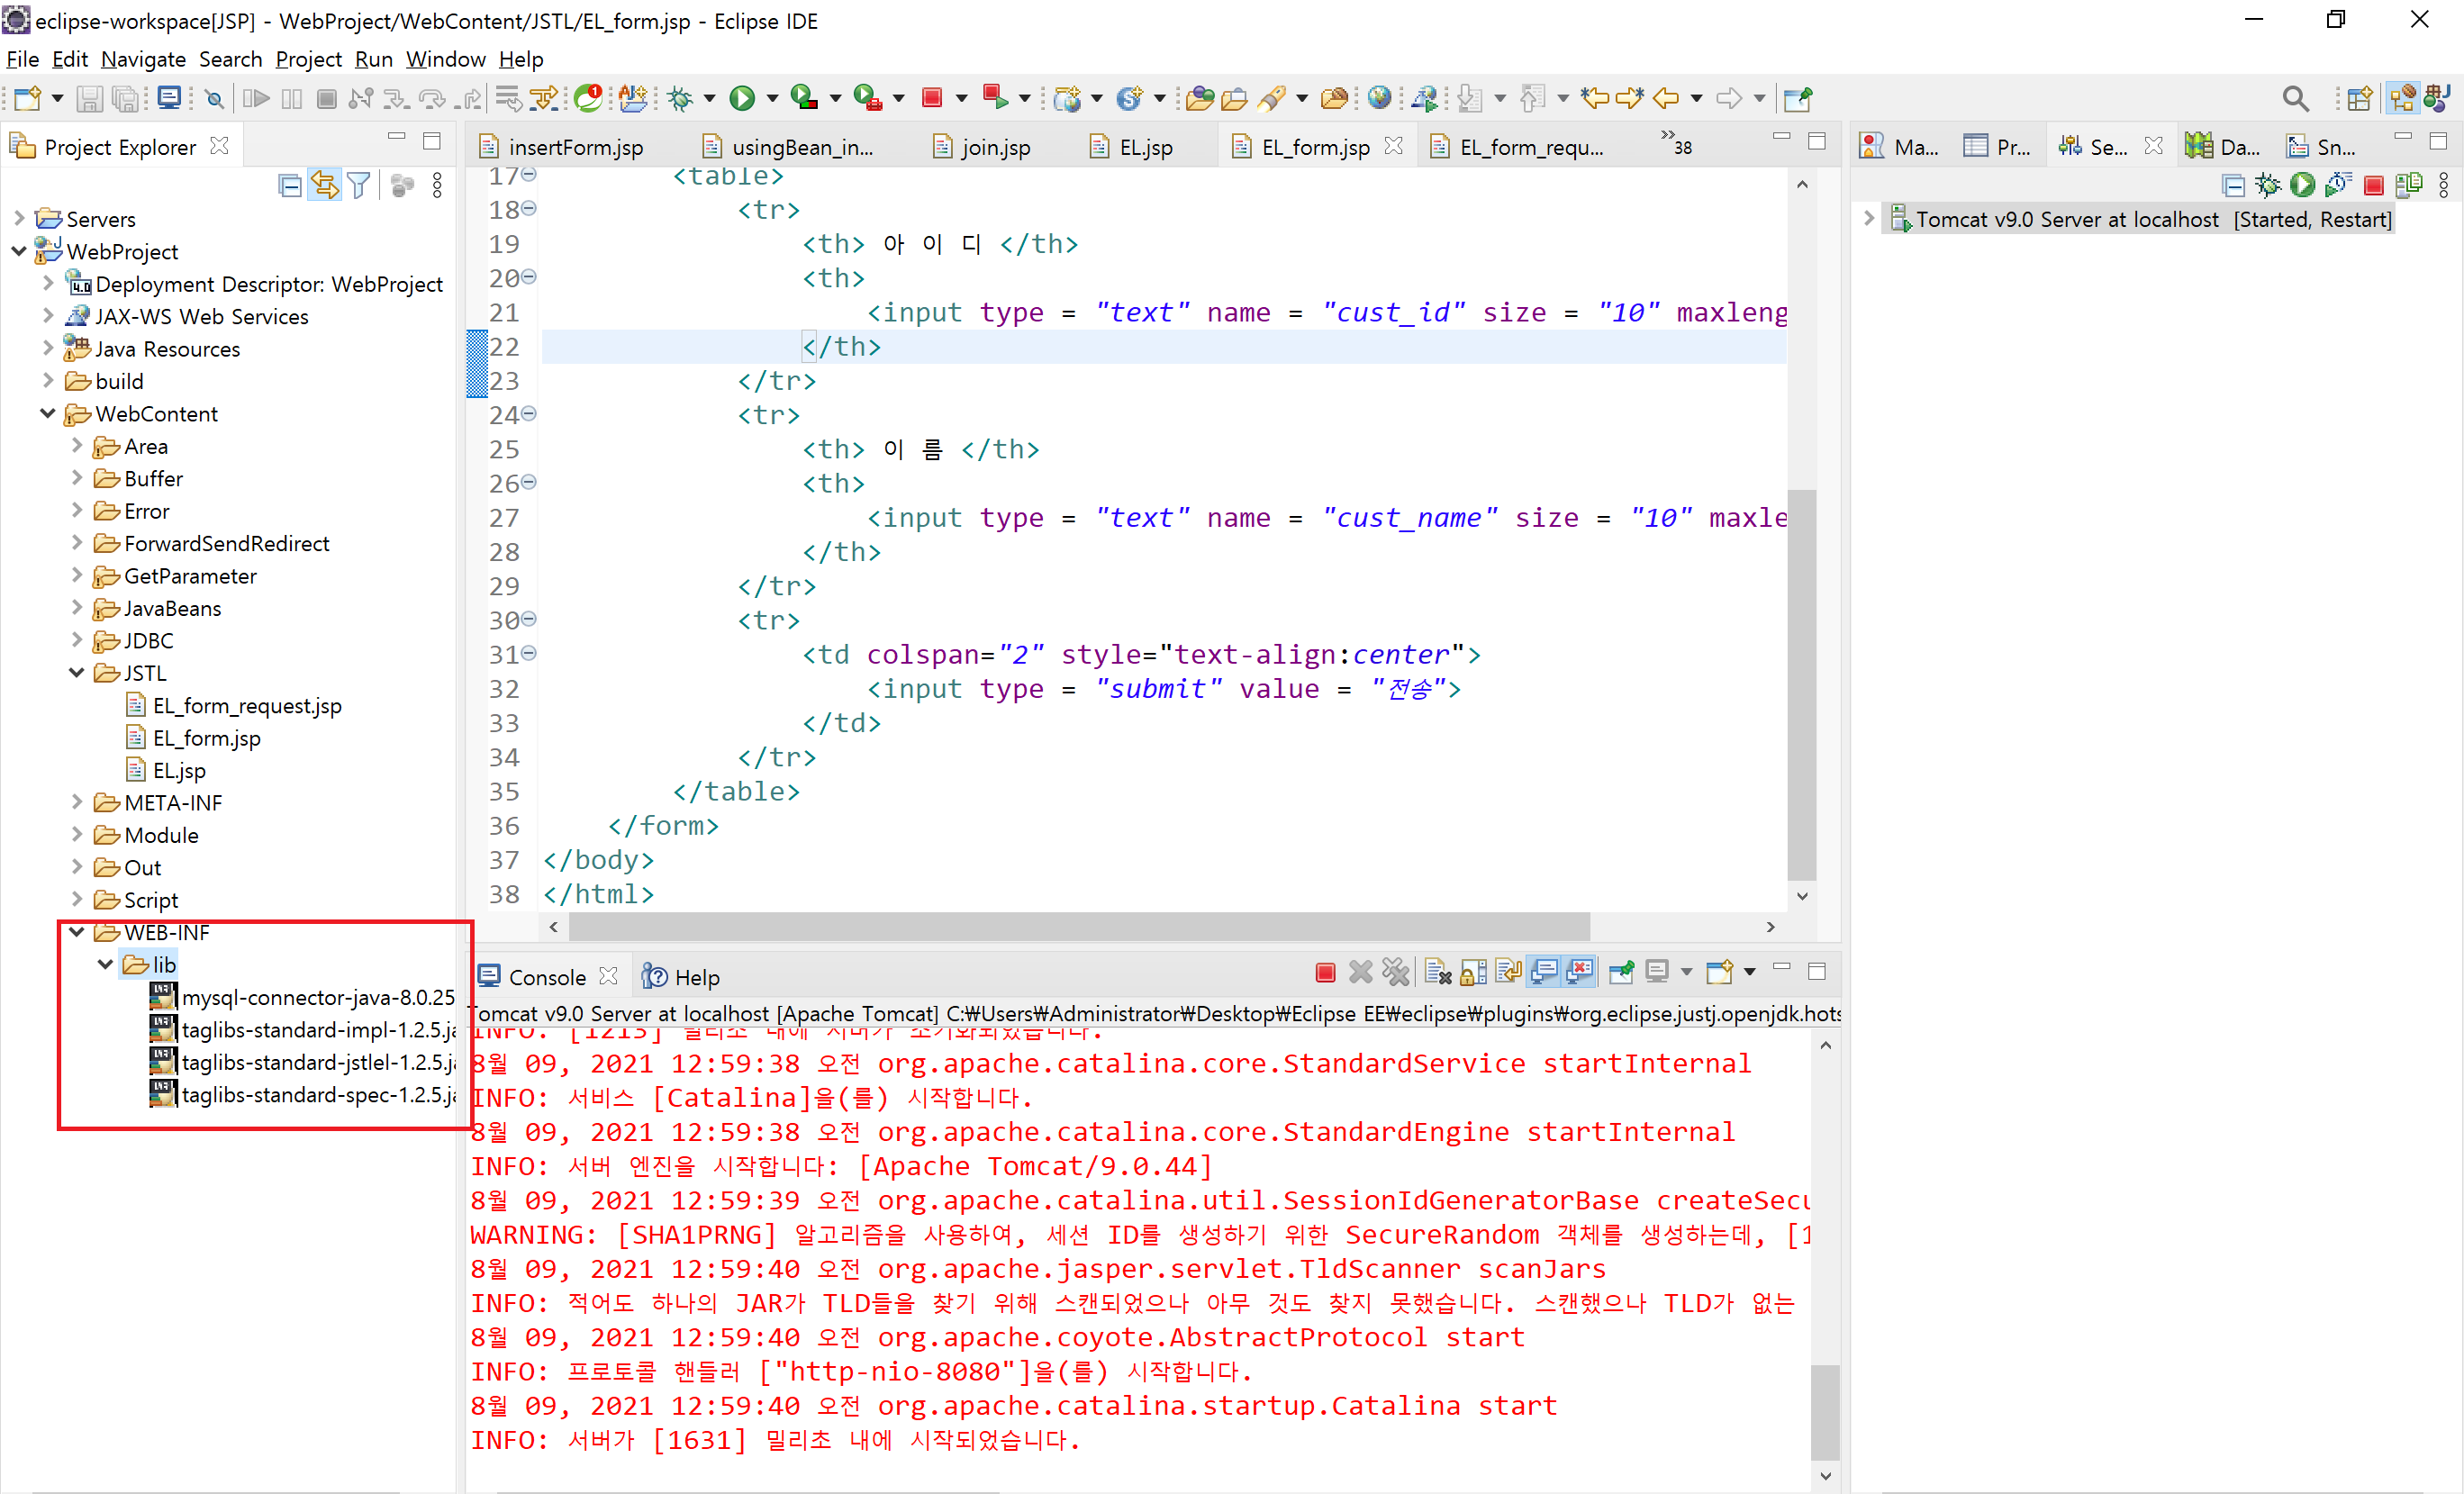This screenshot has height=1494, width=2464.
Task: Toggle Scroll Lock in Console toolbar
Action: point(1473,972)
